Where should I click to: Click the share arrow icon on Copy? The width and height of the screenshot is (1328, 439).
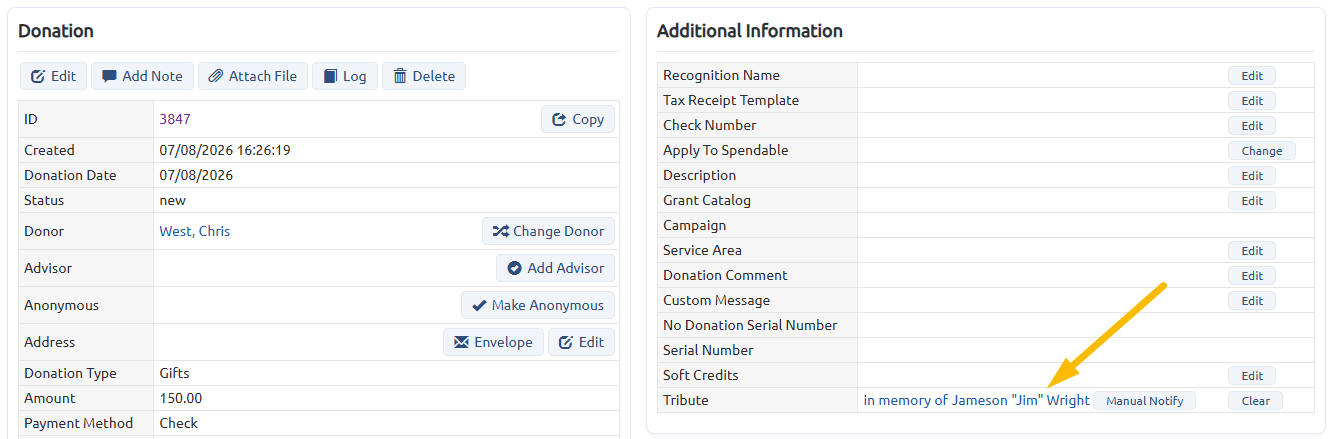tap(559, 119)
